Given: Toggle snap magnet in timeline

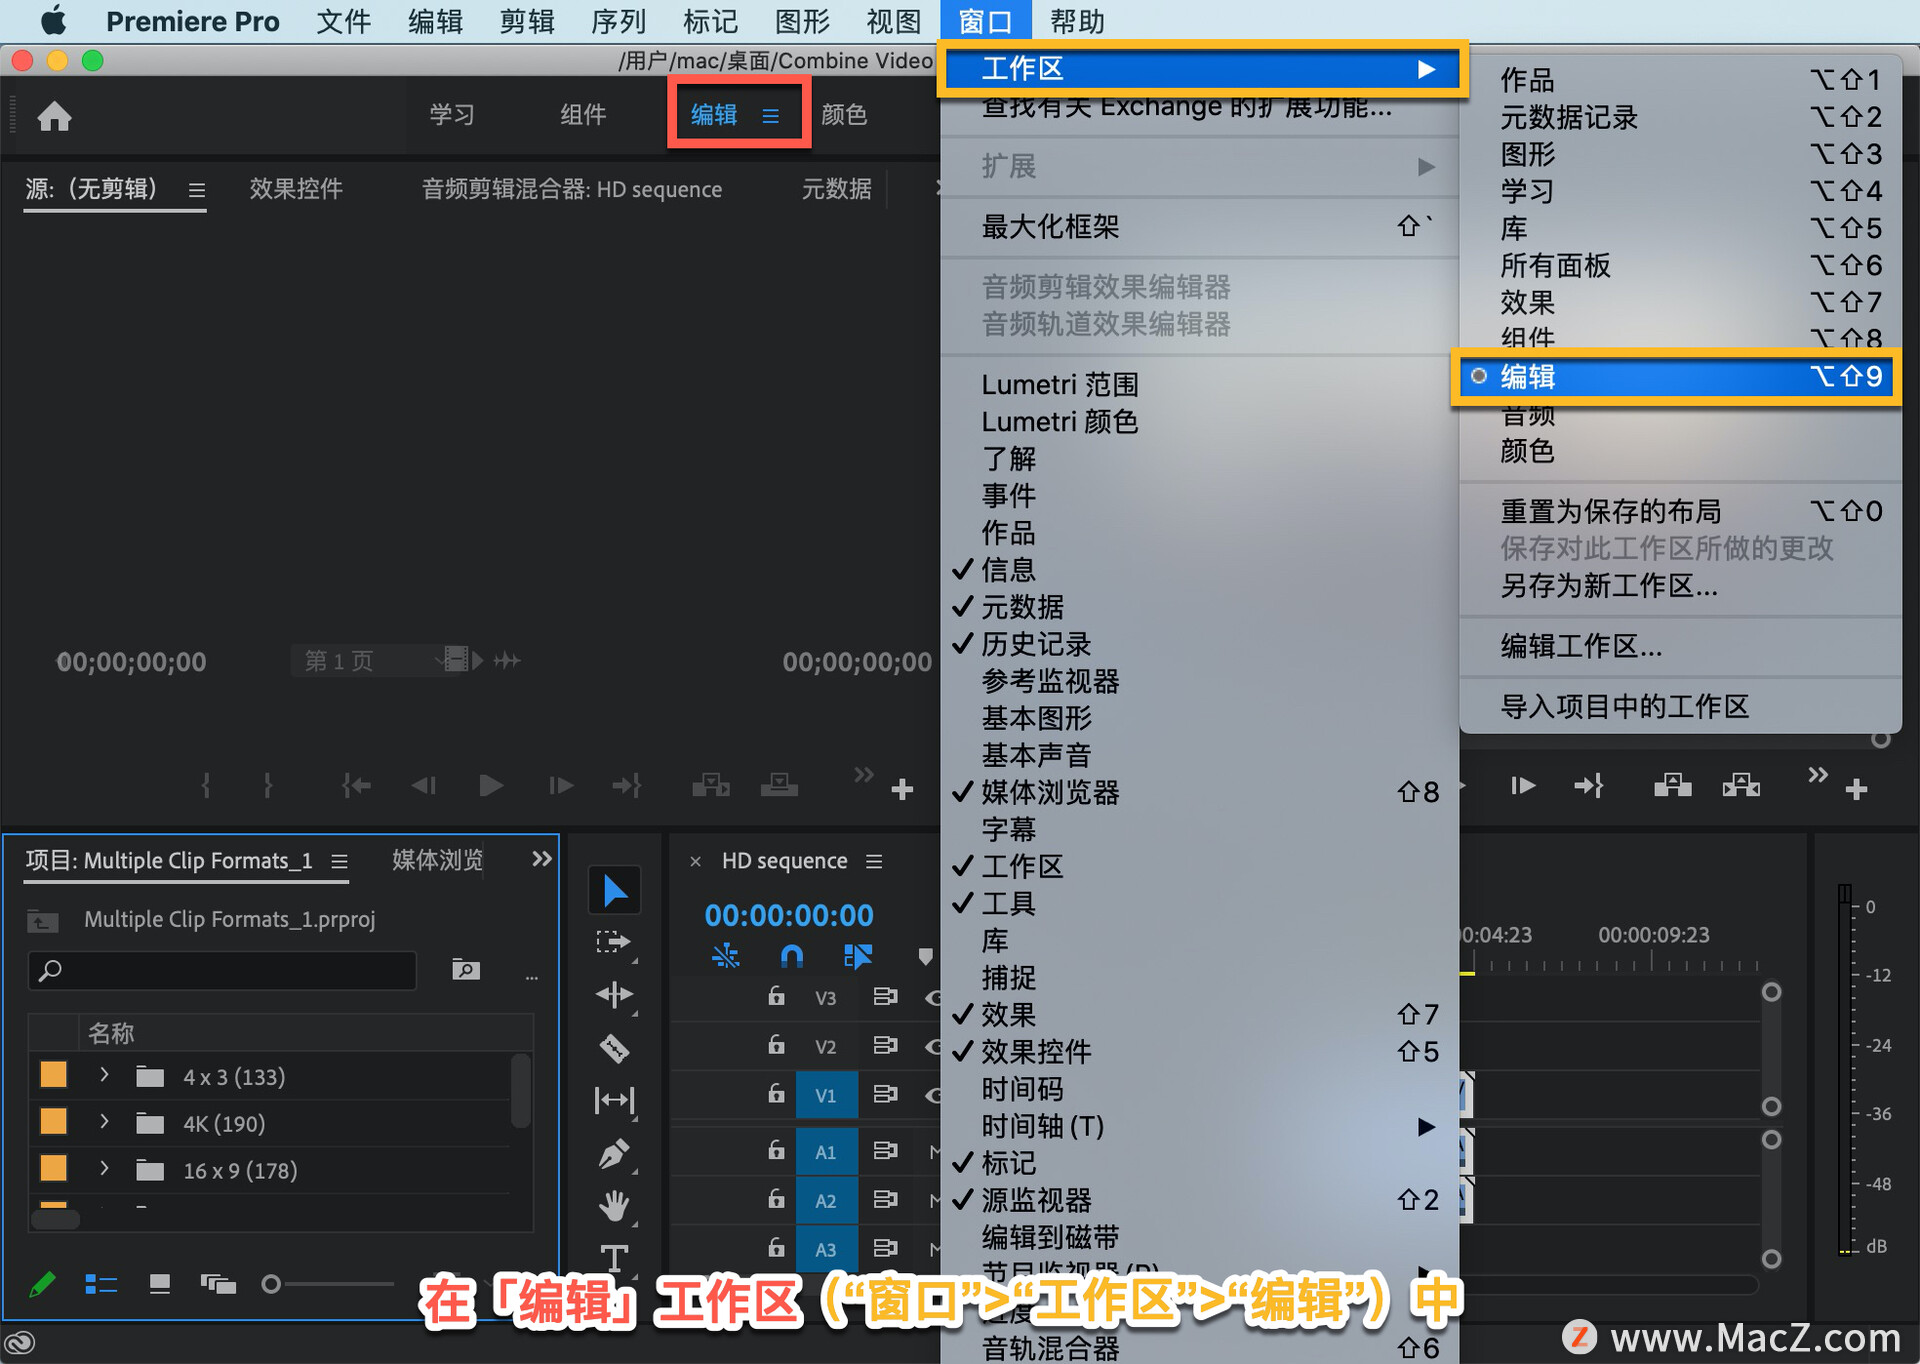Looking at the screenshot, I should click(791, 957).
